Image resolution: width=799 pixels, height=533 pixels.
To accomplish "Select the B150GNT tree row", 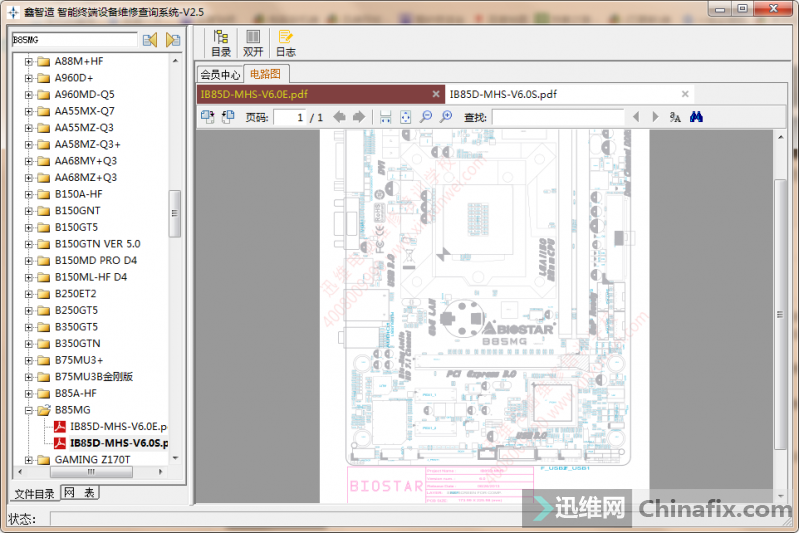I will click(77, 210).
